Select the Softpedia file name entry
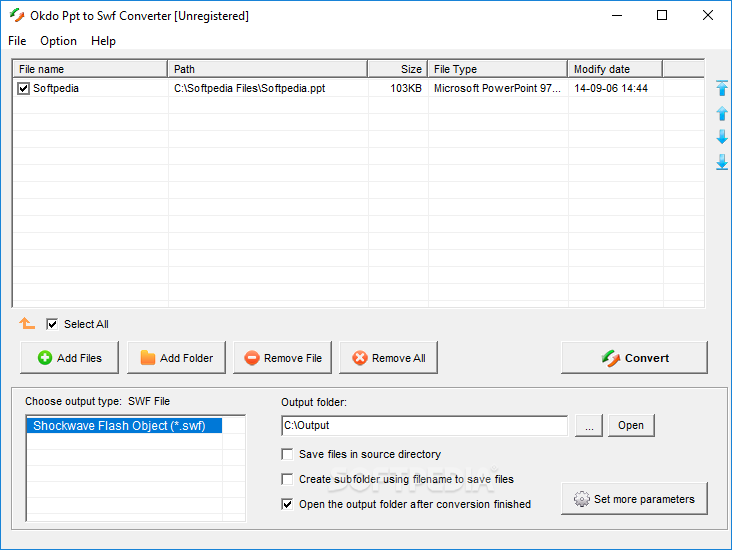 coord(56,88)
